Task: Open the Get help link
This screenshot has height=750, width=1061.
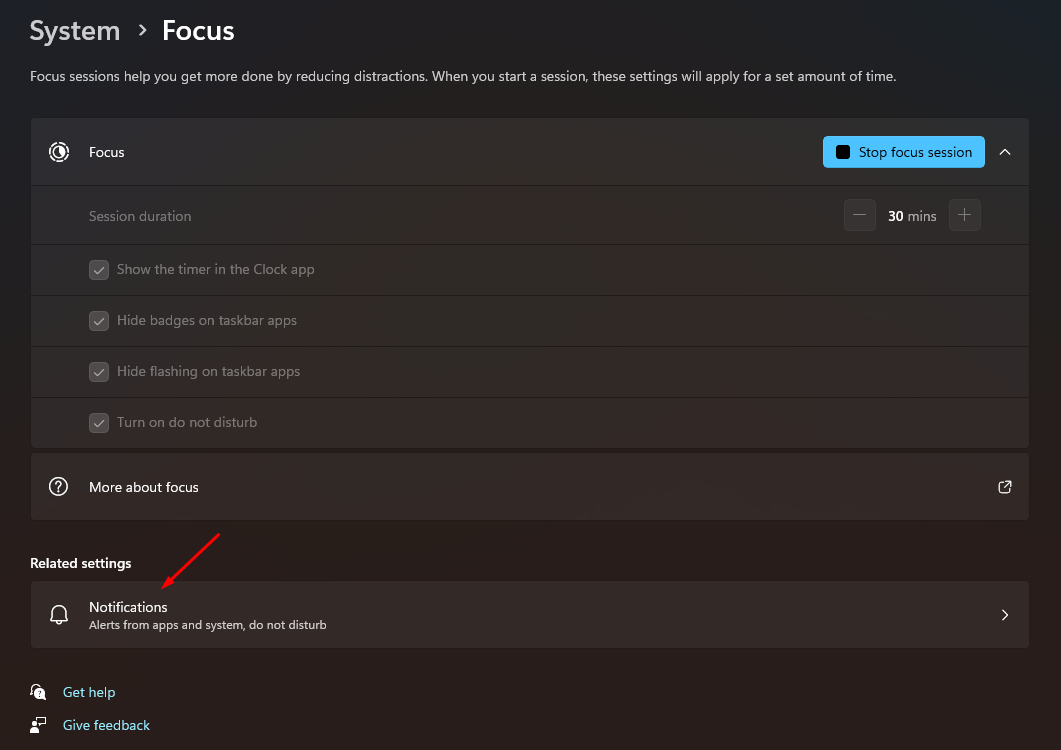Action: coord(89,692)
